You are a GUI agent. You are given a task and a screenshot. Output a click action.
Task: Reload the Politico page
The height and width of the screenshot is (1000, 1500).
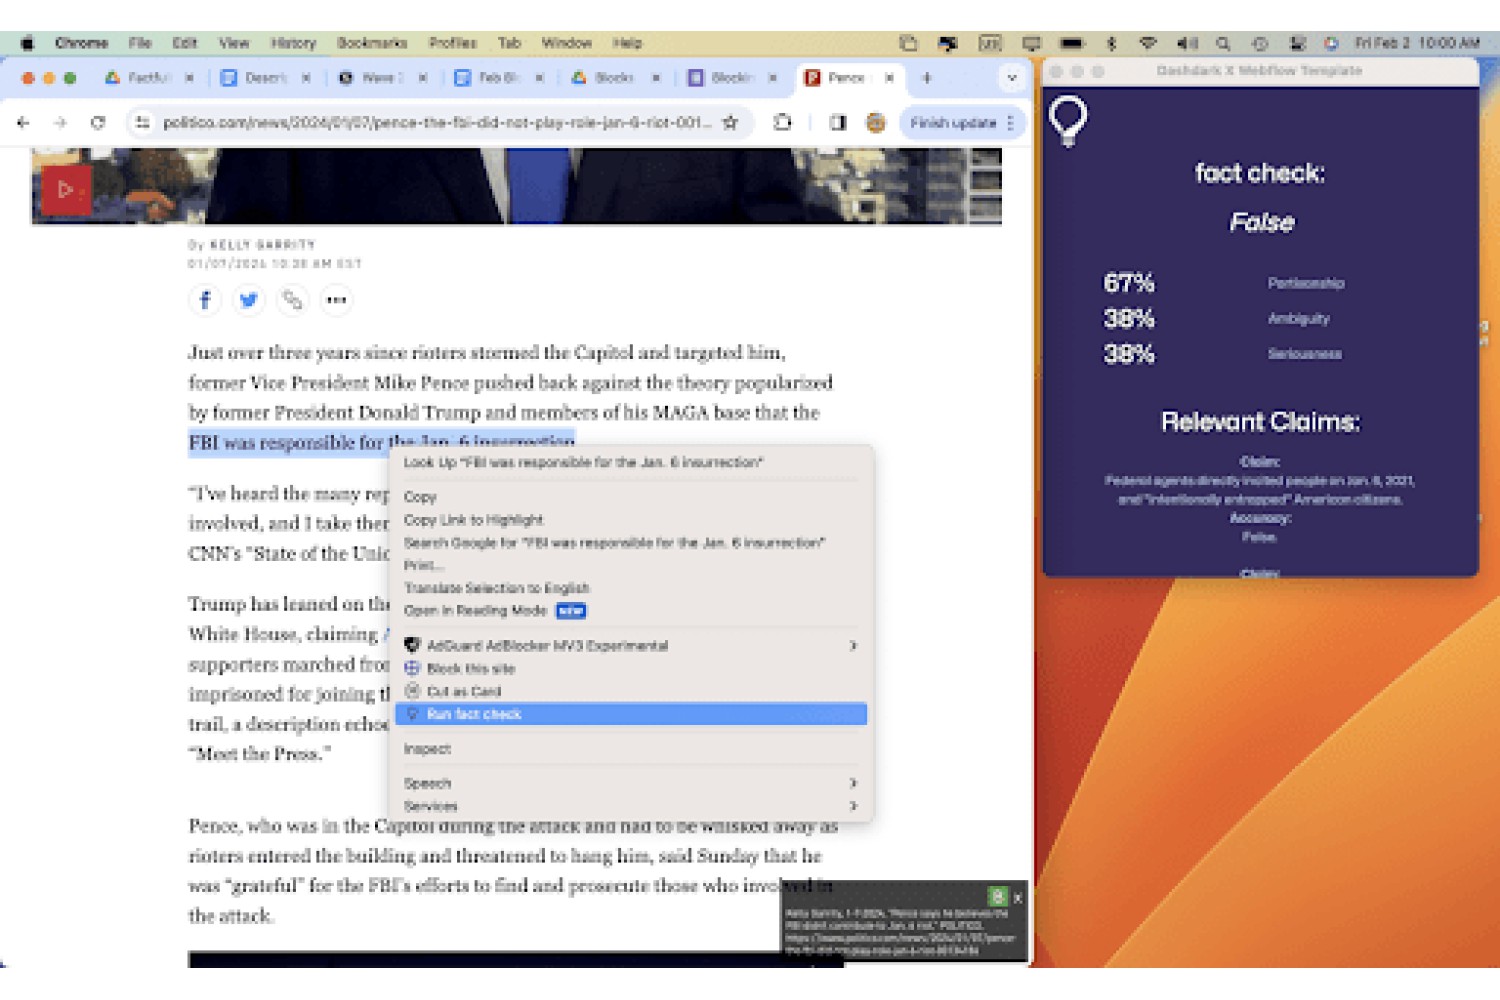tap(97, 122)
